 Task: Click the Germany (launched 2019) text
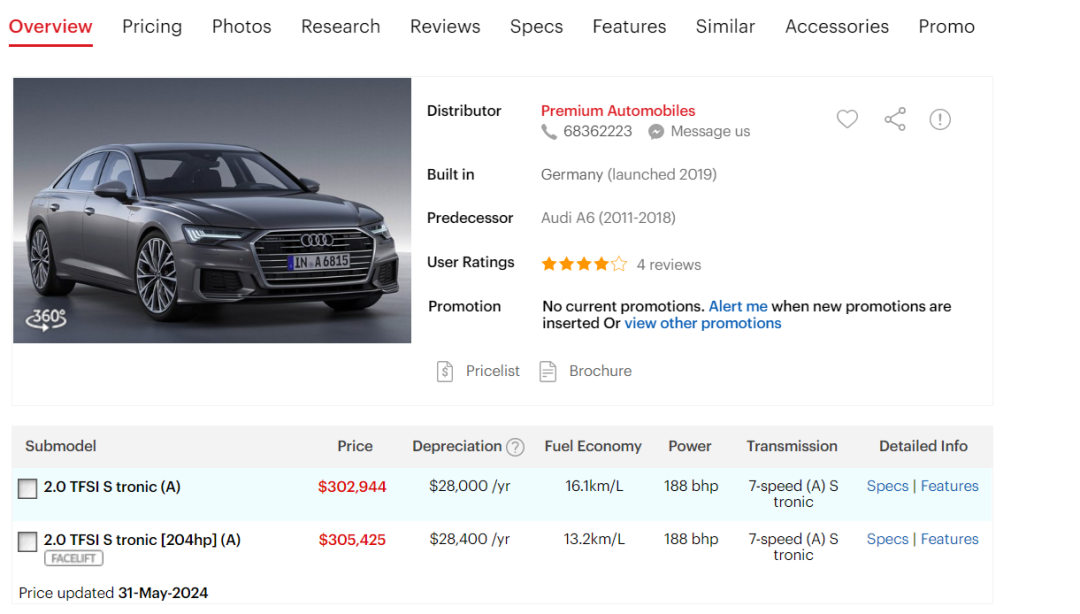[629, 175]
